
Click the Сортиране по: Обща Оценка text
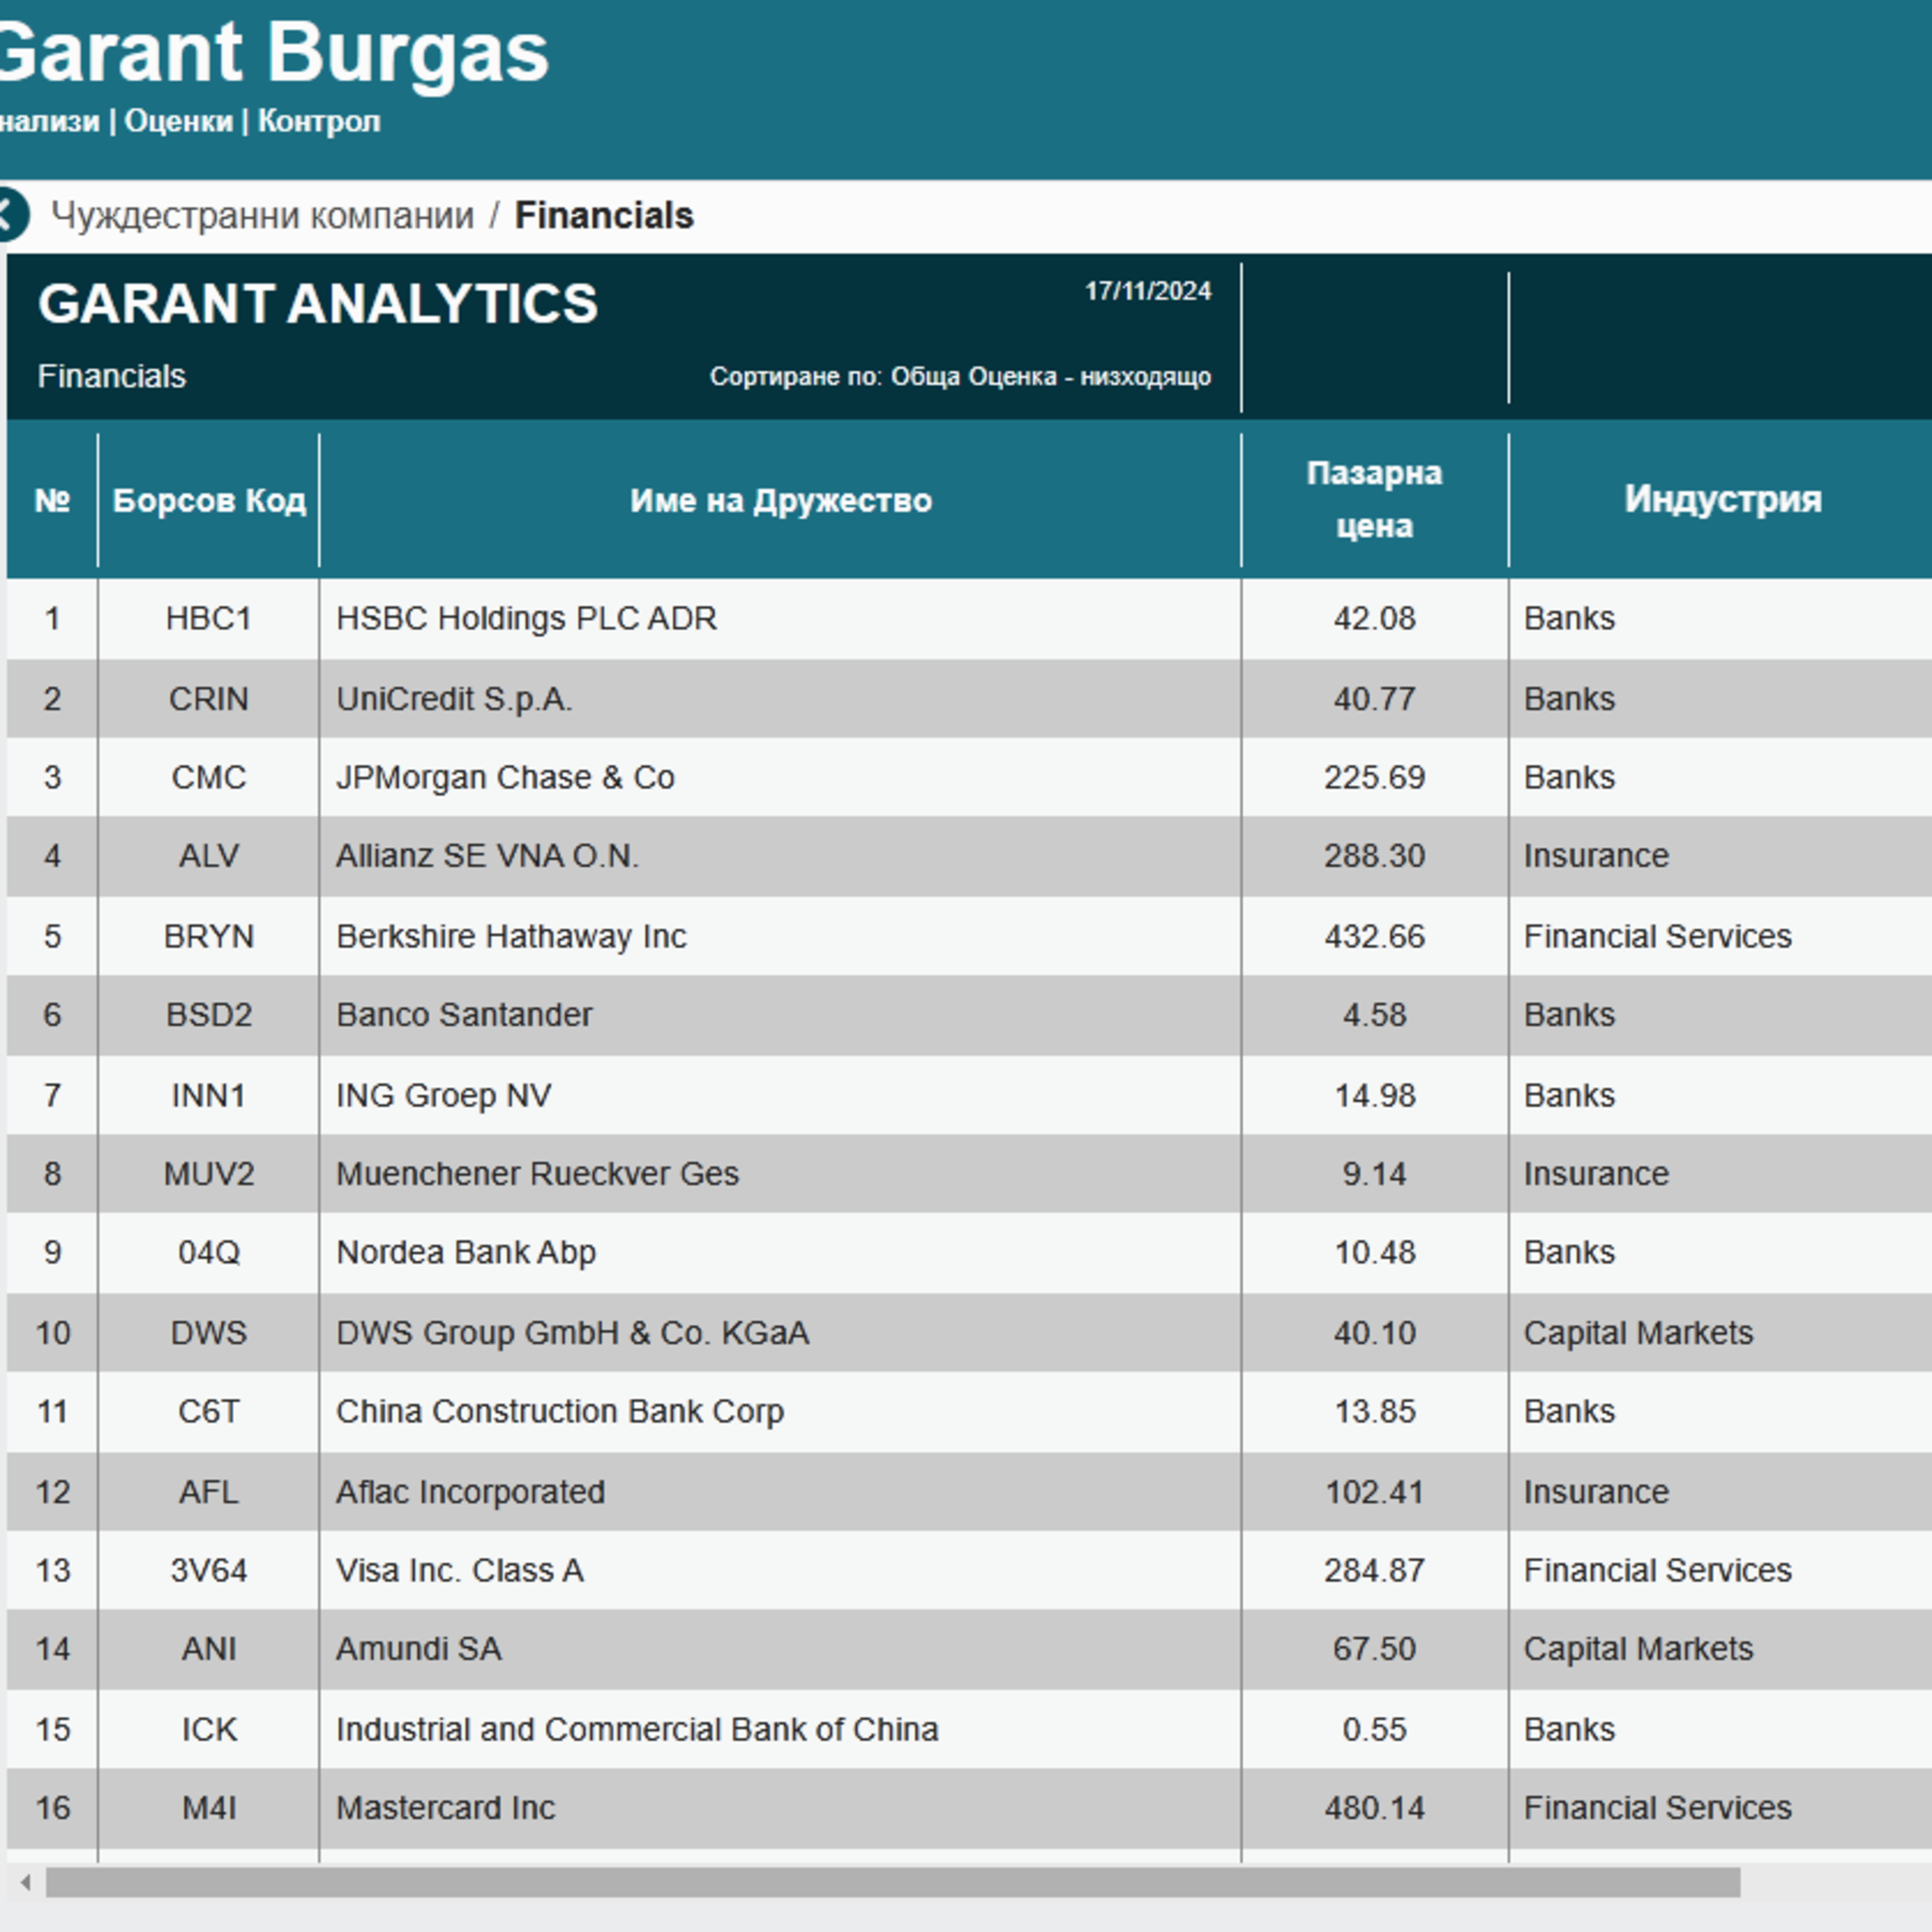click(x=960, y=377)
